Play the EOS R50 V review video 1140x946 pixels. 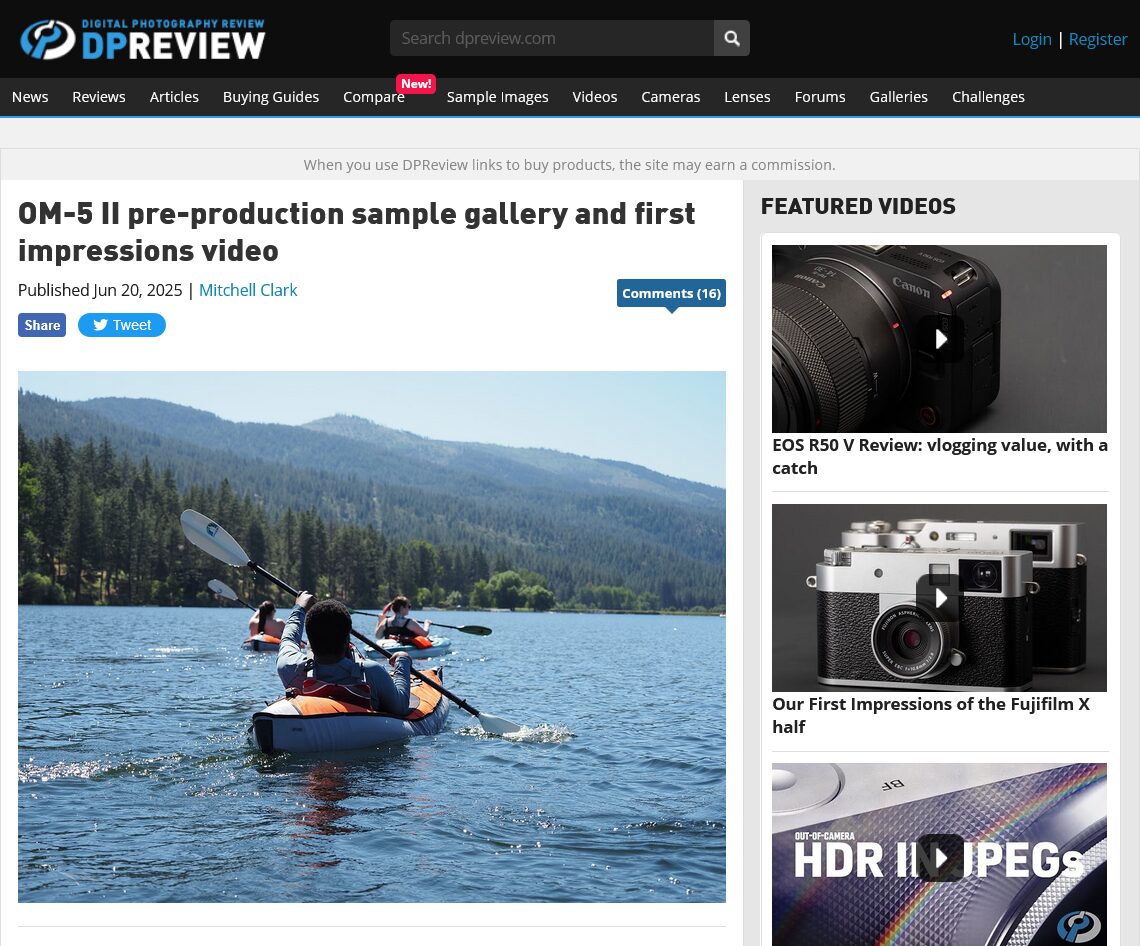tap(939, 339)
